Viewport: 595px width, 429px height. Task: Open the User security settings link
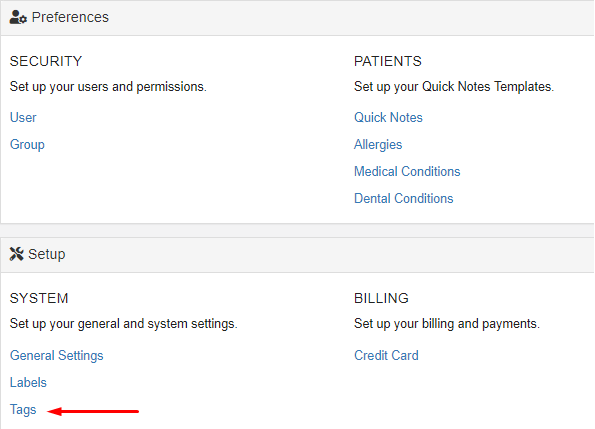coord(23,118)
